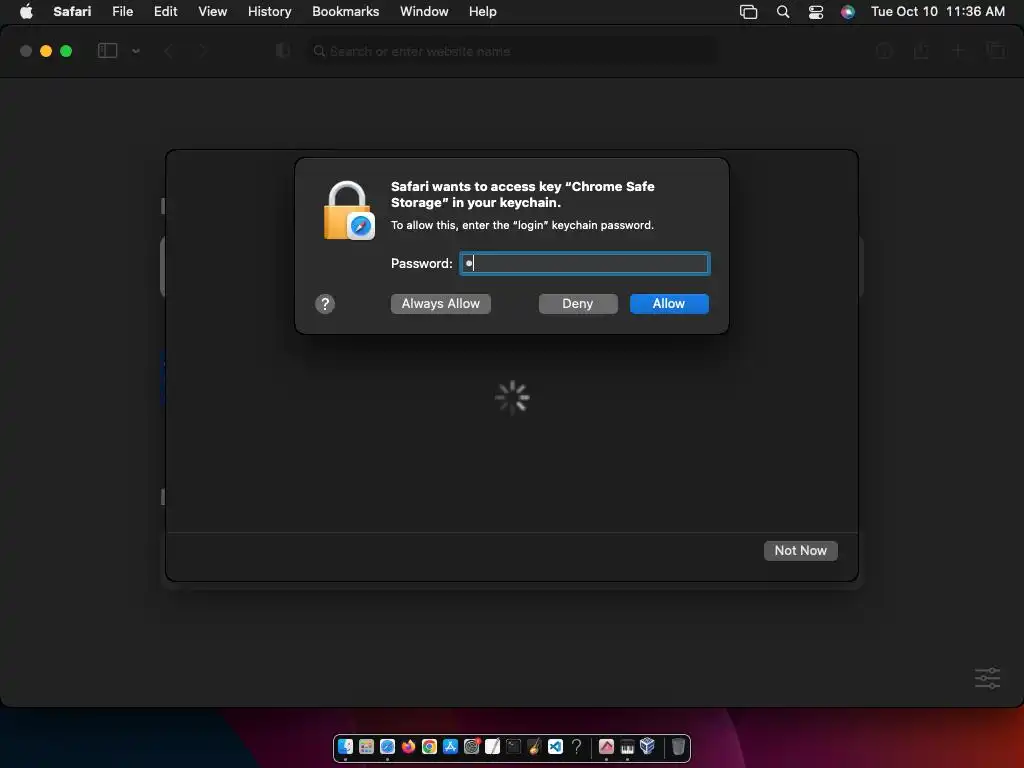Click Safari compass icon in the Dock
Image resolution: width=1024 pixels, height=768 pixels.
click(x=387, y=746)
